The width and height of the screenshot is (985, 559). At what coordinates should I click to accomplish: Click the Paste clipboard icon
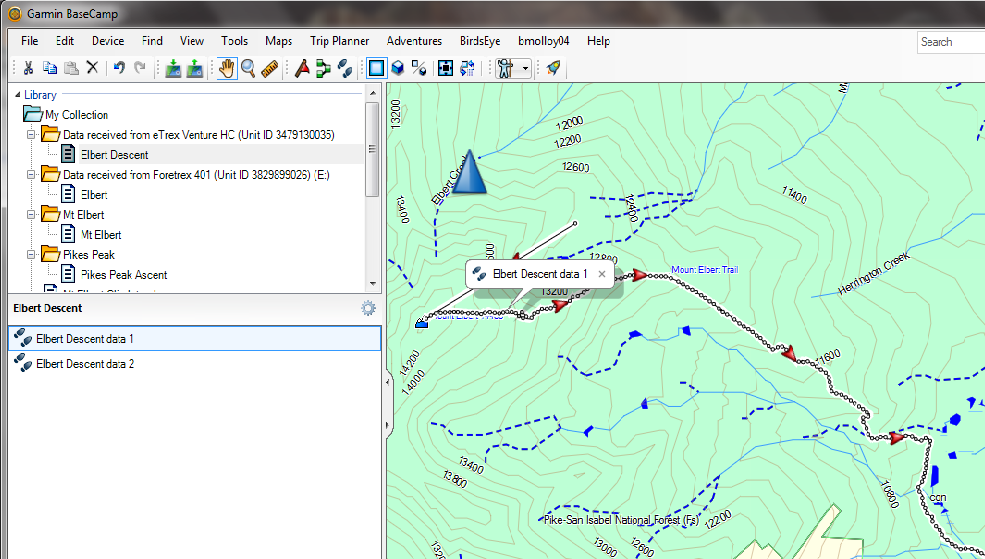pos(71,68)
